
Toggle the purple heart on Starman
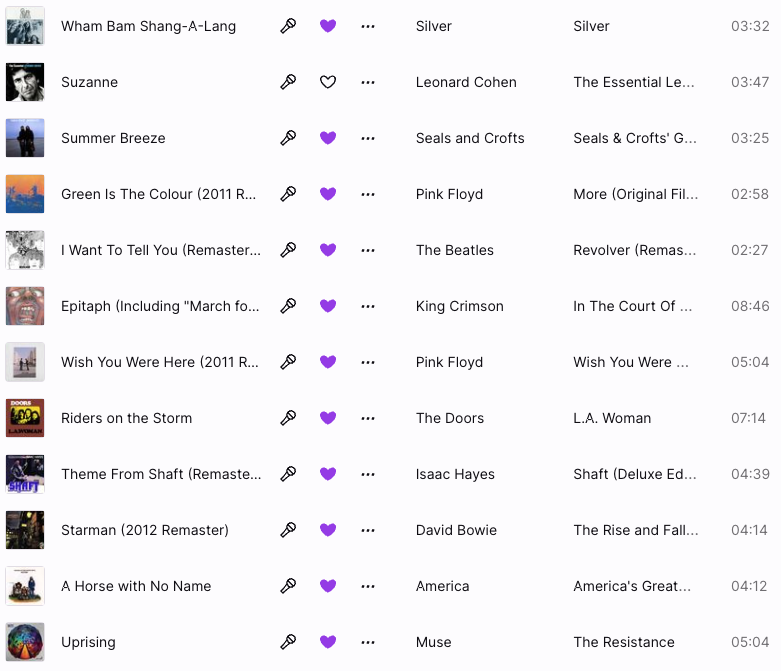pos(328,530)
